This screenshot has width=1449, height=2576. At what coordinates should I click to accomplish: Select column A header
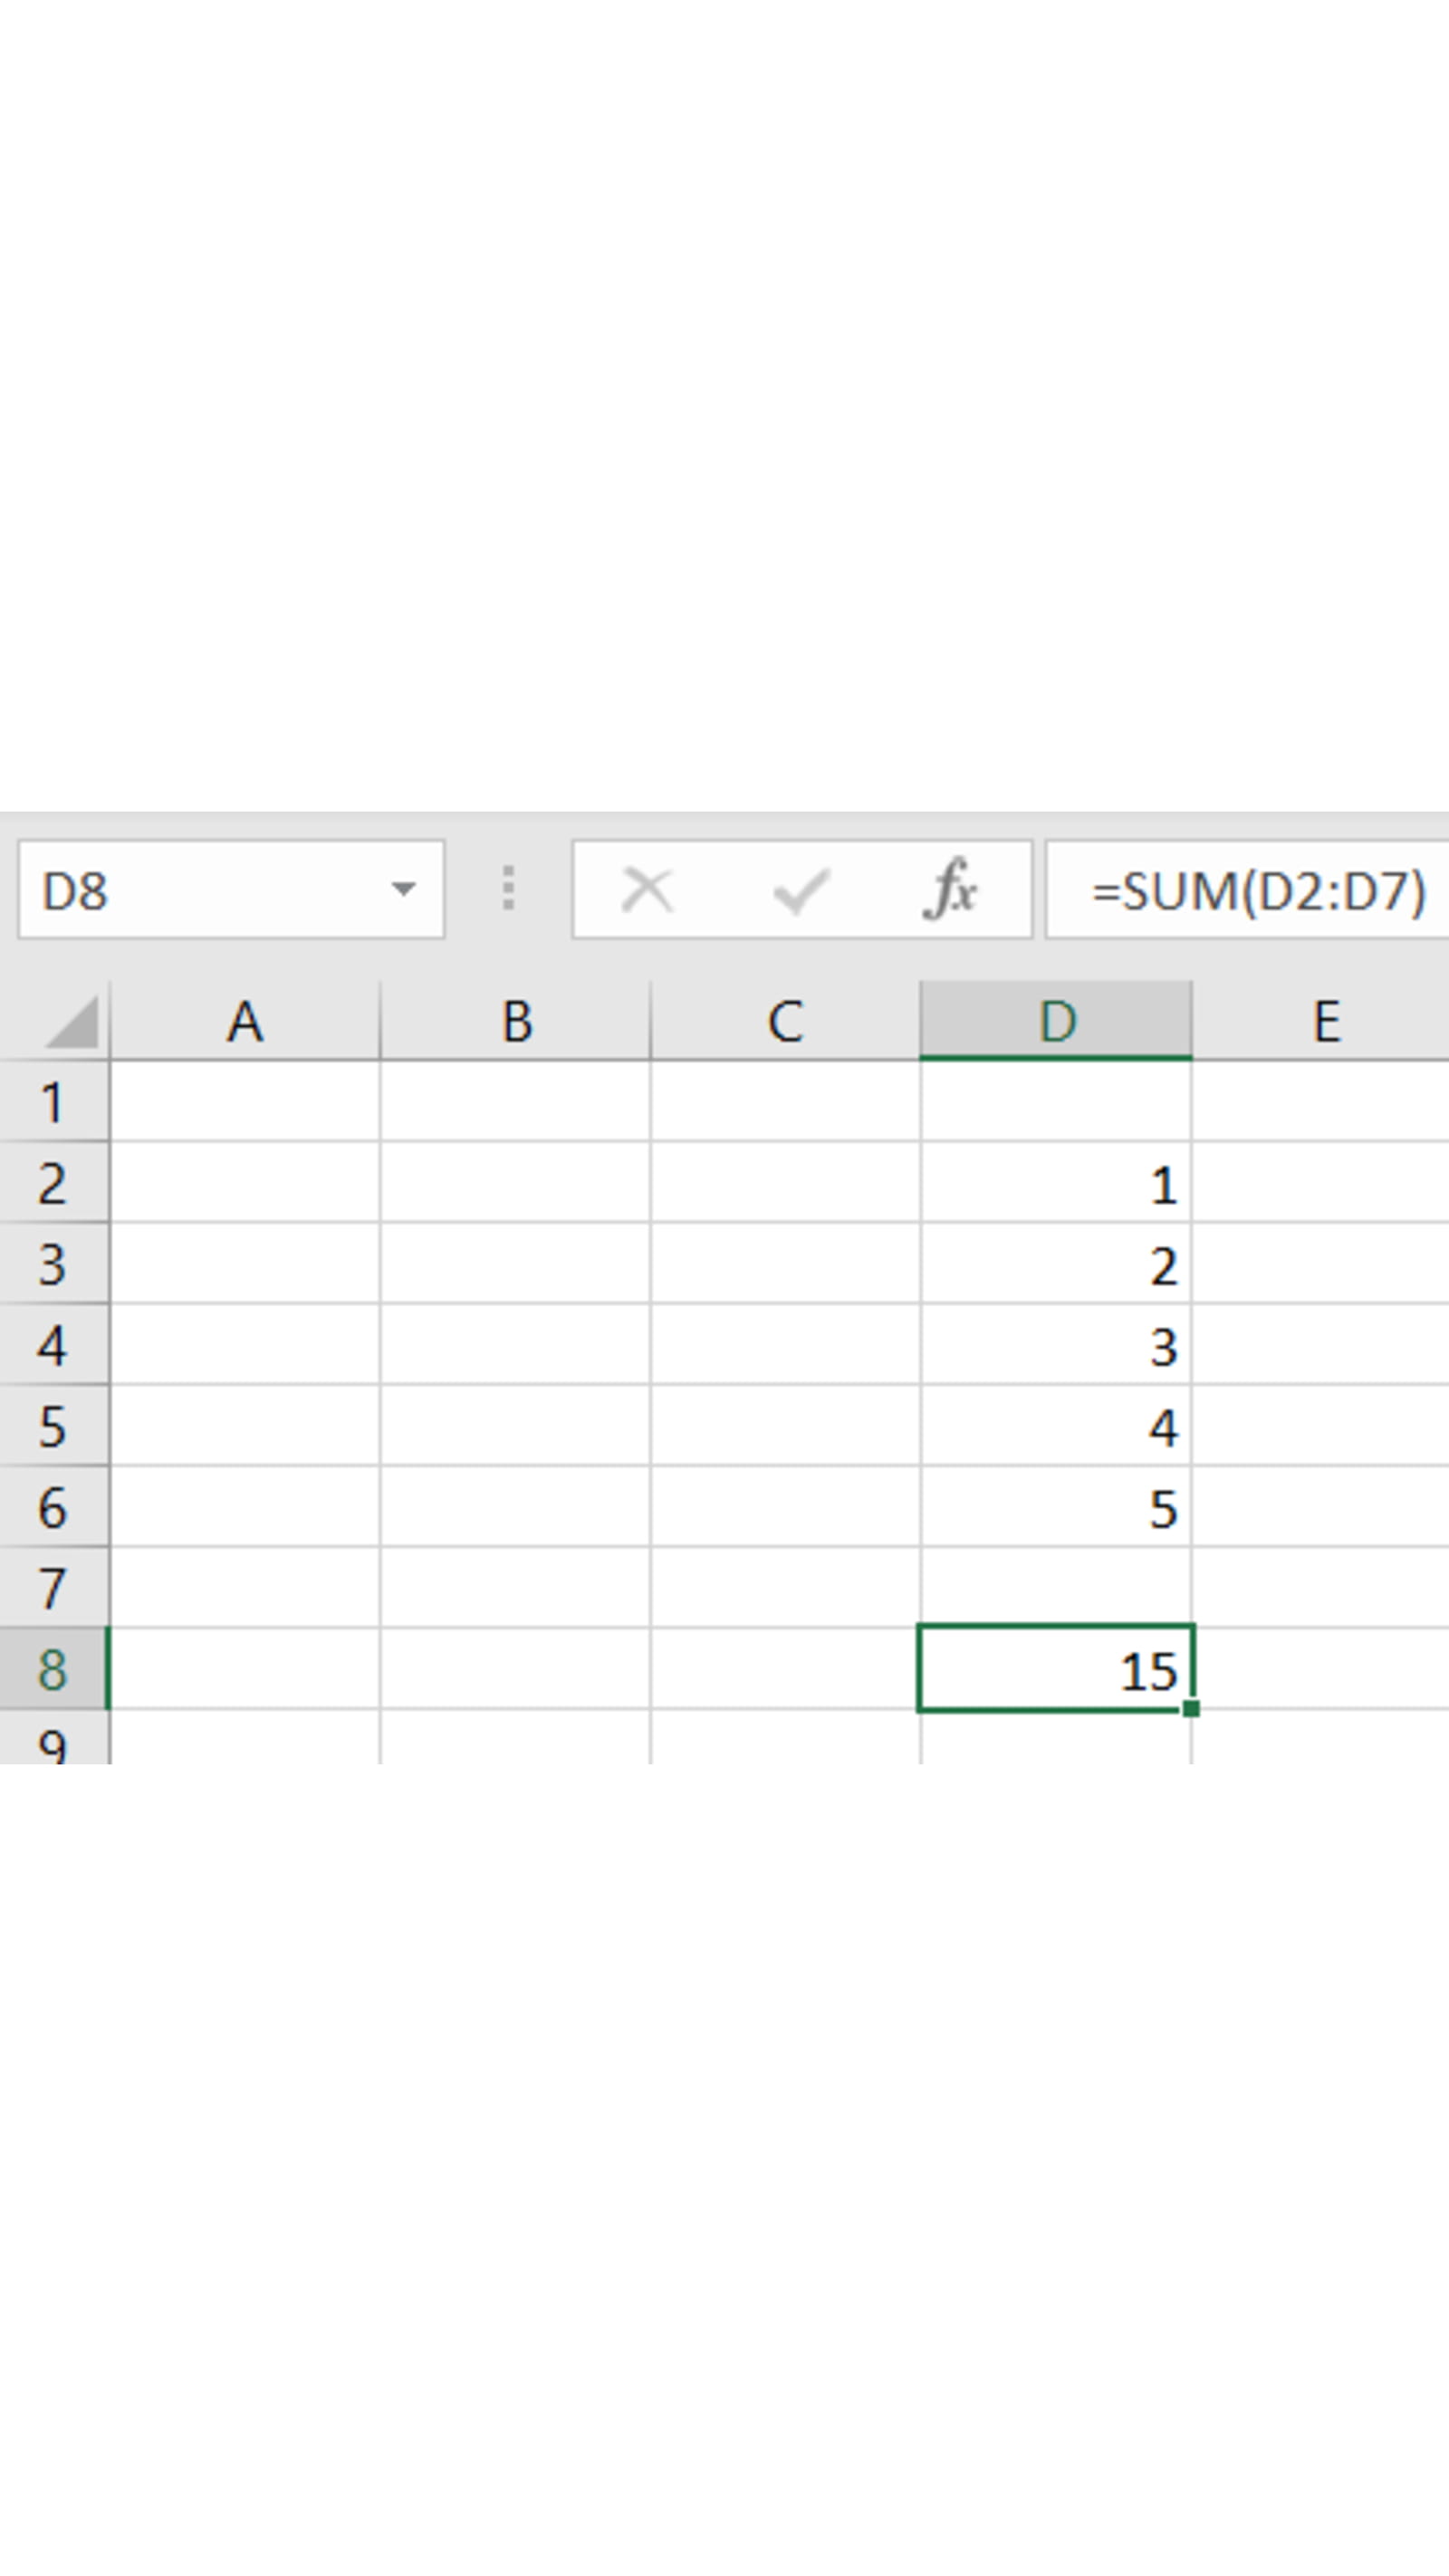coord(245,1022)
